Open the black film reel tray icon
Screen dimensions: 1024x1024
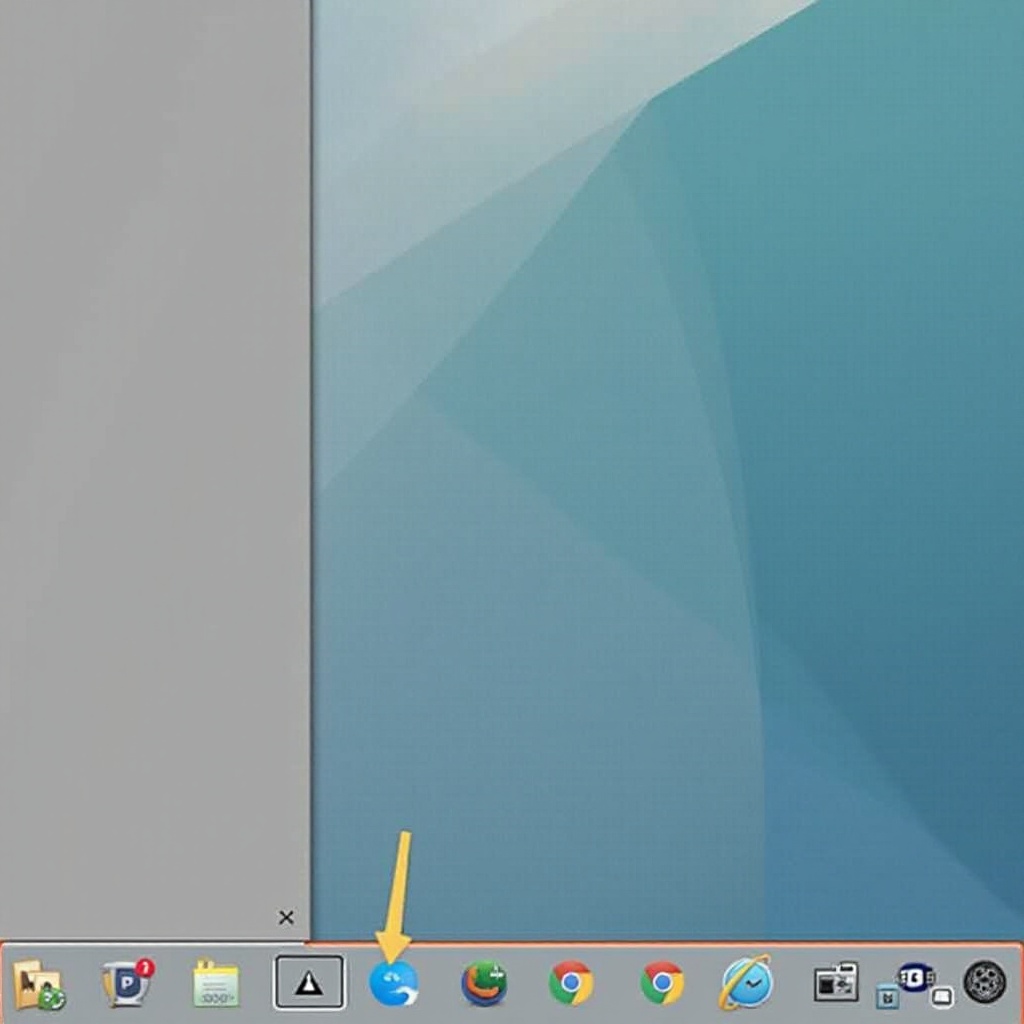pos(985,982)
